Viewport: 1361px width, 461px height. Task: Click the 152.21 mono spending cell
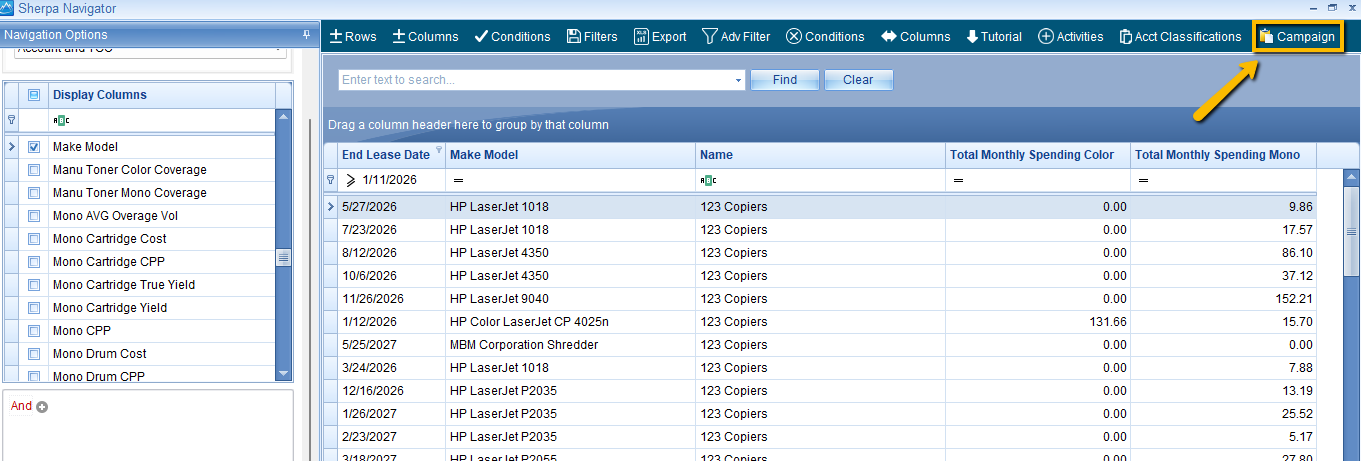point(1223,299)
